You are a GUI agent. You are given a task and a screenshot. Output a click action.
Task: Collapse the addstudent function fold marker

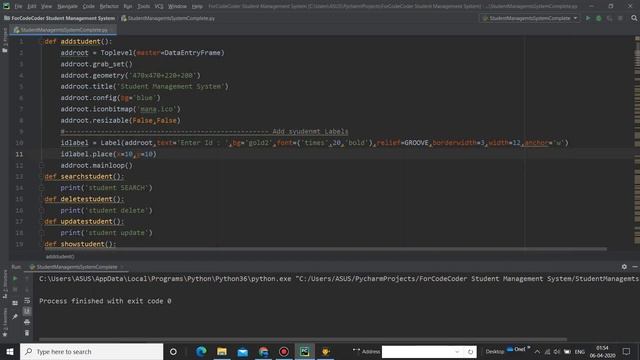tap(41, 42)
